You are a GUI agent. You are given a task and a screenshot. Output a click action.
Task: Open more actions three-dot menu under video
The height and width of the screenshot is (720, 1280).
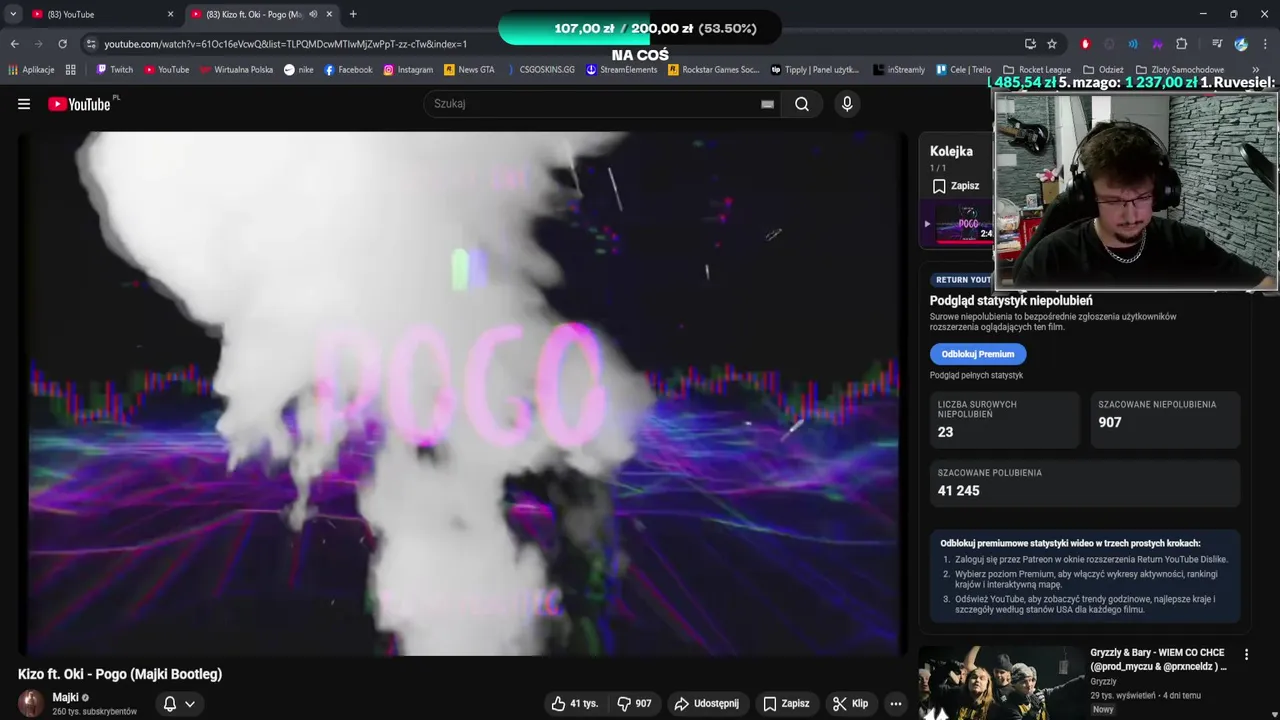click(896, 703)
